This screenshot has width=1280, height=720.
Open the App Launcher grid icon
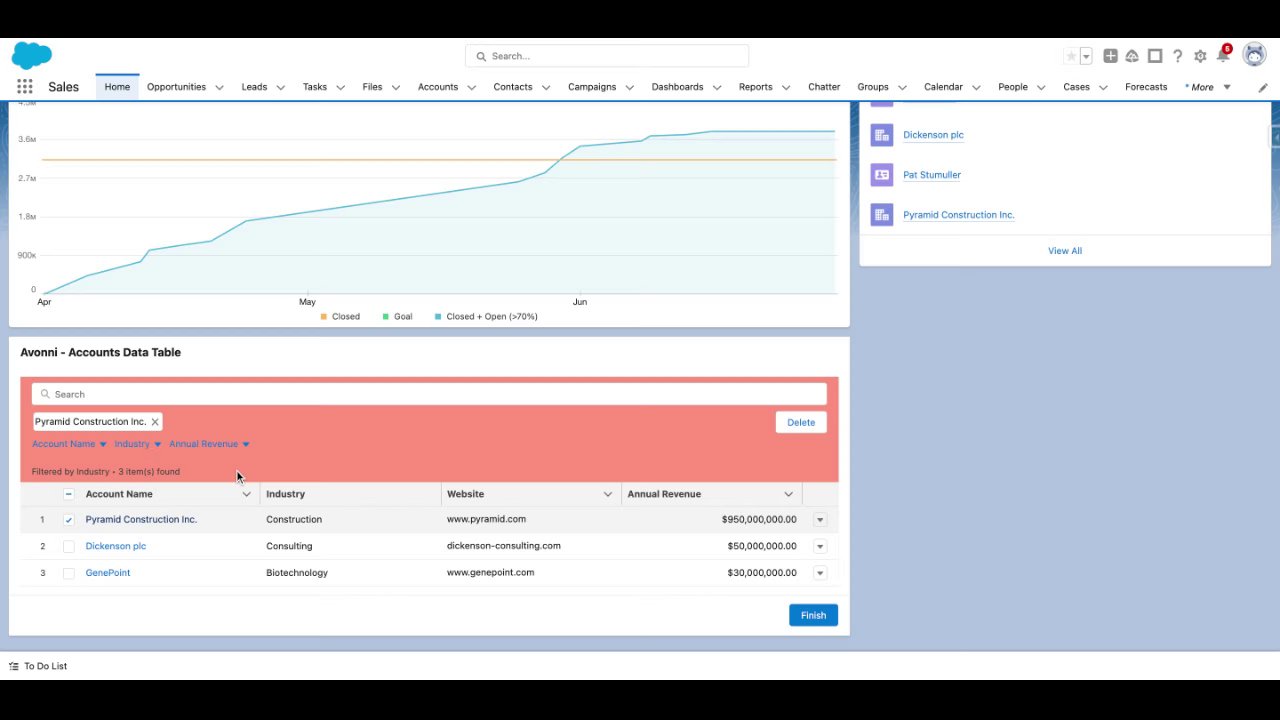click(24, 87)
